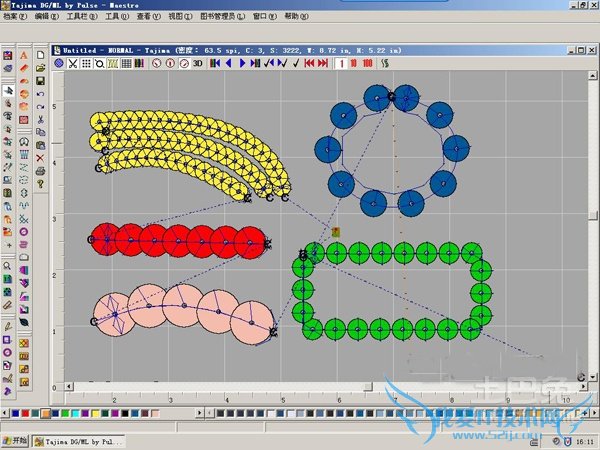Click the blue circle icon in view toolbar
Screen dimensions: 600x450
tap(59, 63)
